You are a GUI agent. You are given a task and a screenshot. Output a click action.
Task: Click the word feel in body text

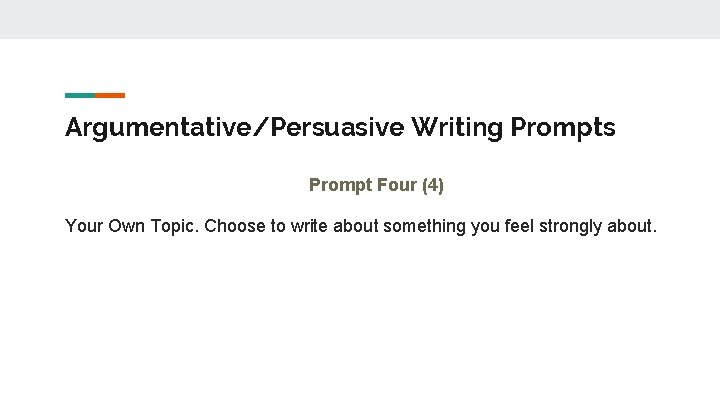(x=521, y=226)
